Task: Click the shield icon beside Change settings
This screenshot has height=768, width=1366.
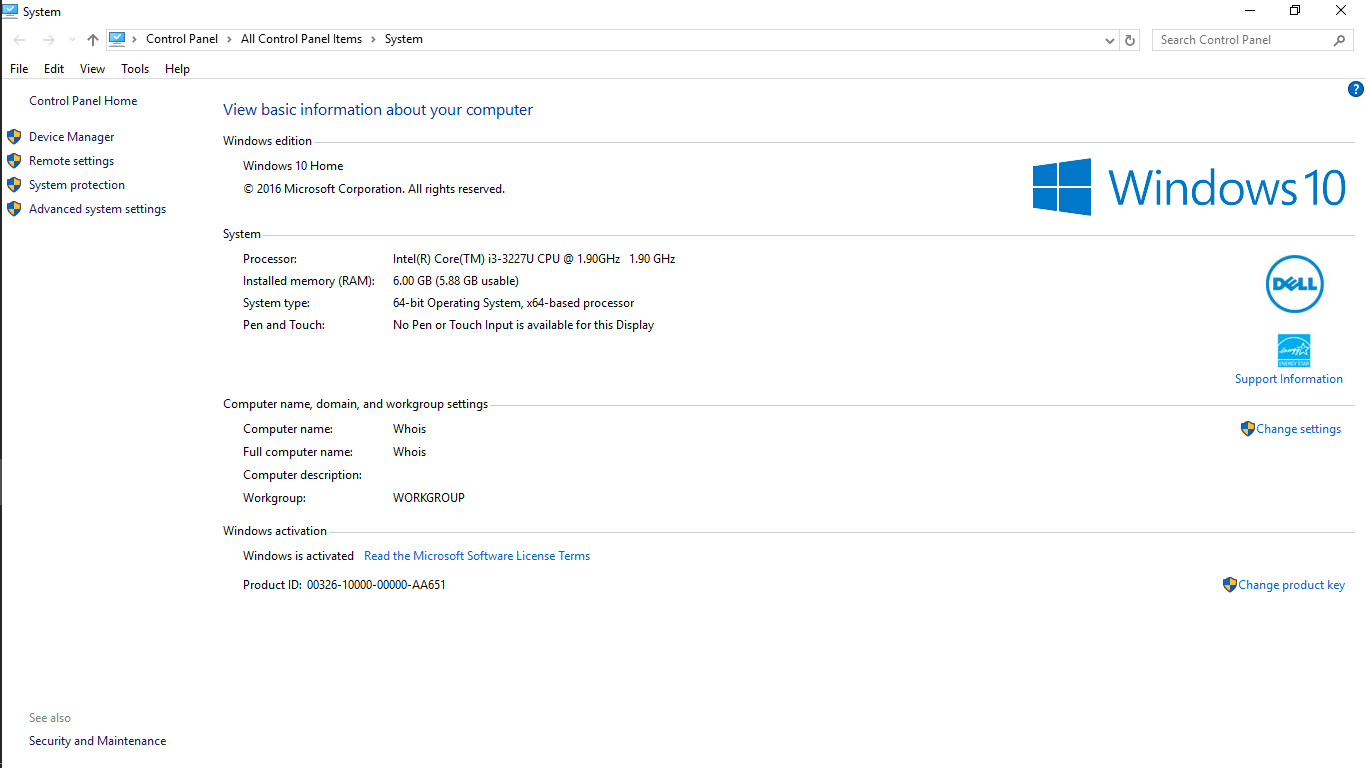Action: pos(1247,429)
